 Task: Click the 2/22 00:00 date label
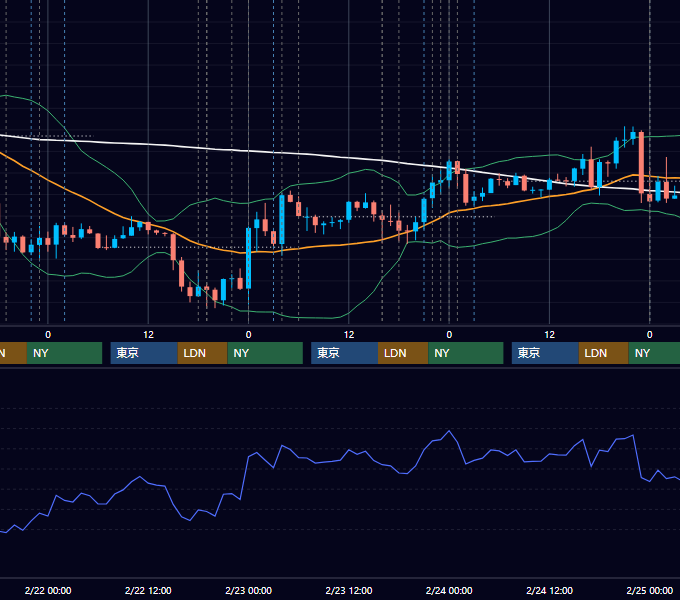click(48, 590)
